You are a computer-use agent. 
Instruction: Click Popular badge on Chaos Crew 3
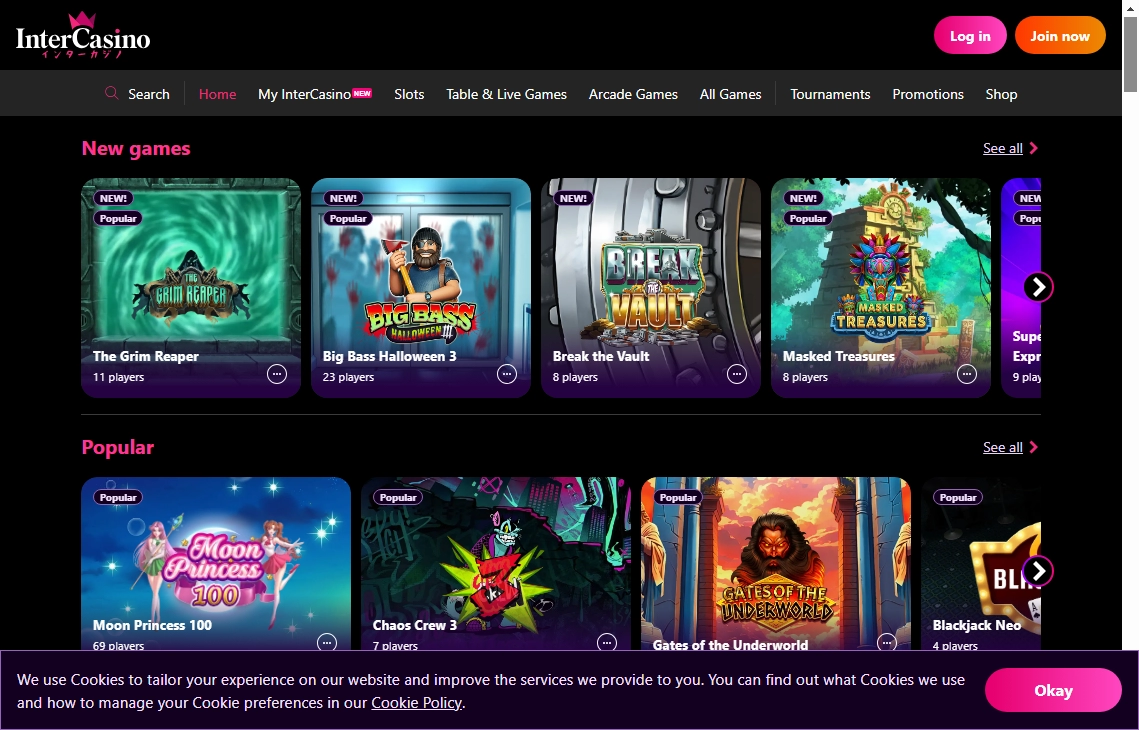pos(398,498)
